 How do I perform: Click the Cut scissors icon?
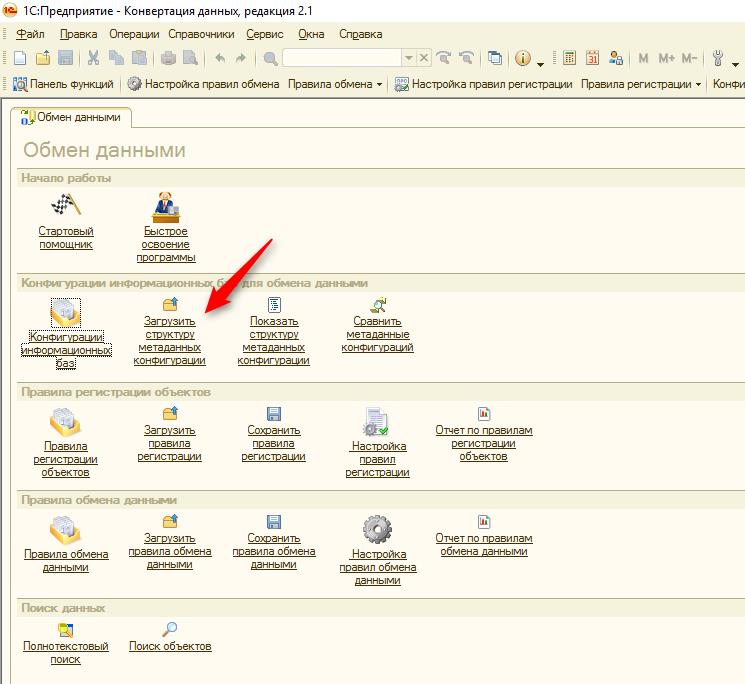93,58
